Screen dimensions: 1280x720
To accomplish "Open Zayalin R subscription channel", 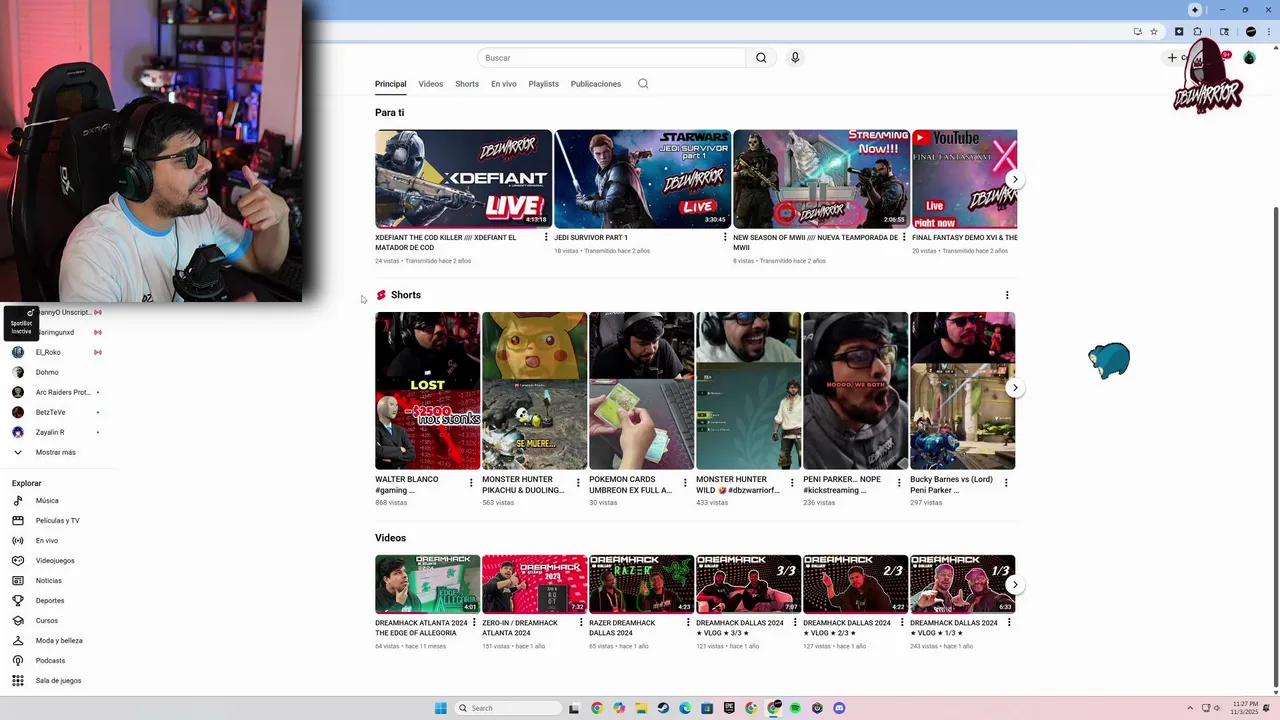I will click(50, 432).
